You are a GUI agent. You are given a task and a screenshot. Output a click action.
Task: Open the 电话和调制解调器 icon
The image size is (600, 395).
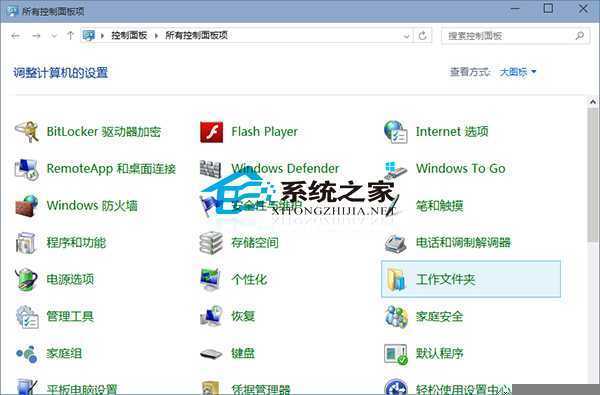[x=396, y=243]
